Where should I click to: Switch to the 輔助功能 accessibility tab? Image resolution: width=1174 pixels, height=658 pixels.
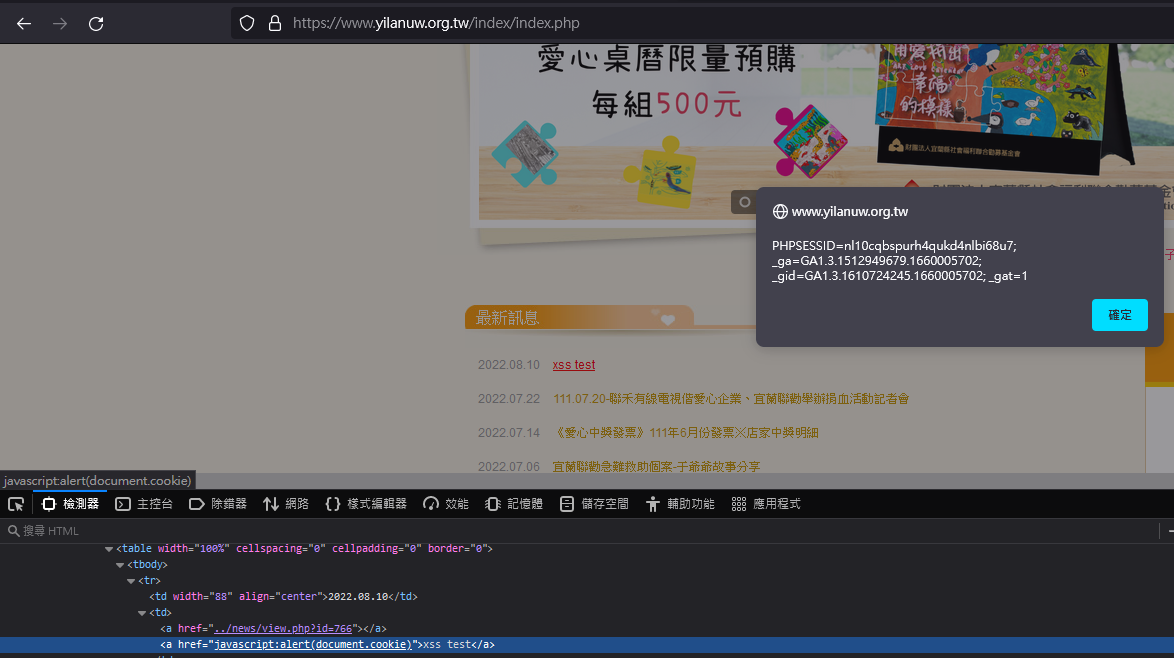click(x=680, y=504)
